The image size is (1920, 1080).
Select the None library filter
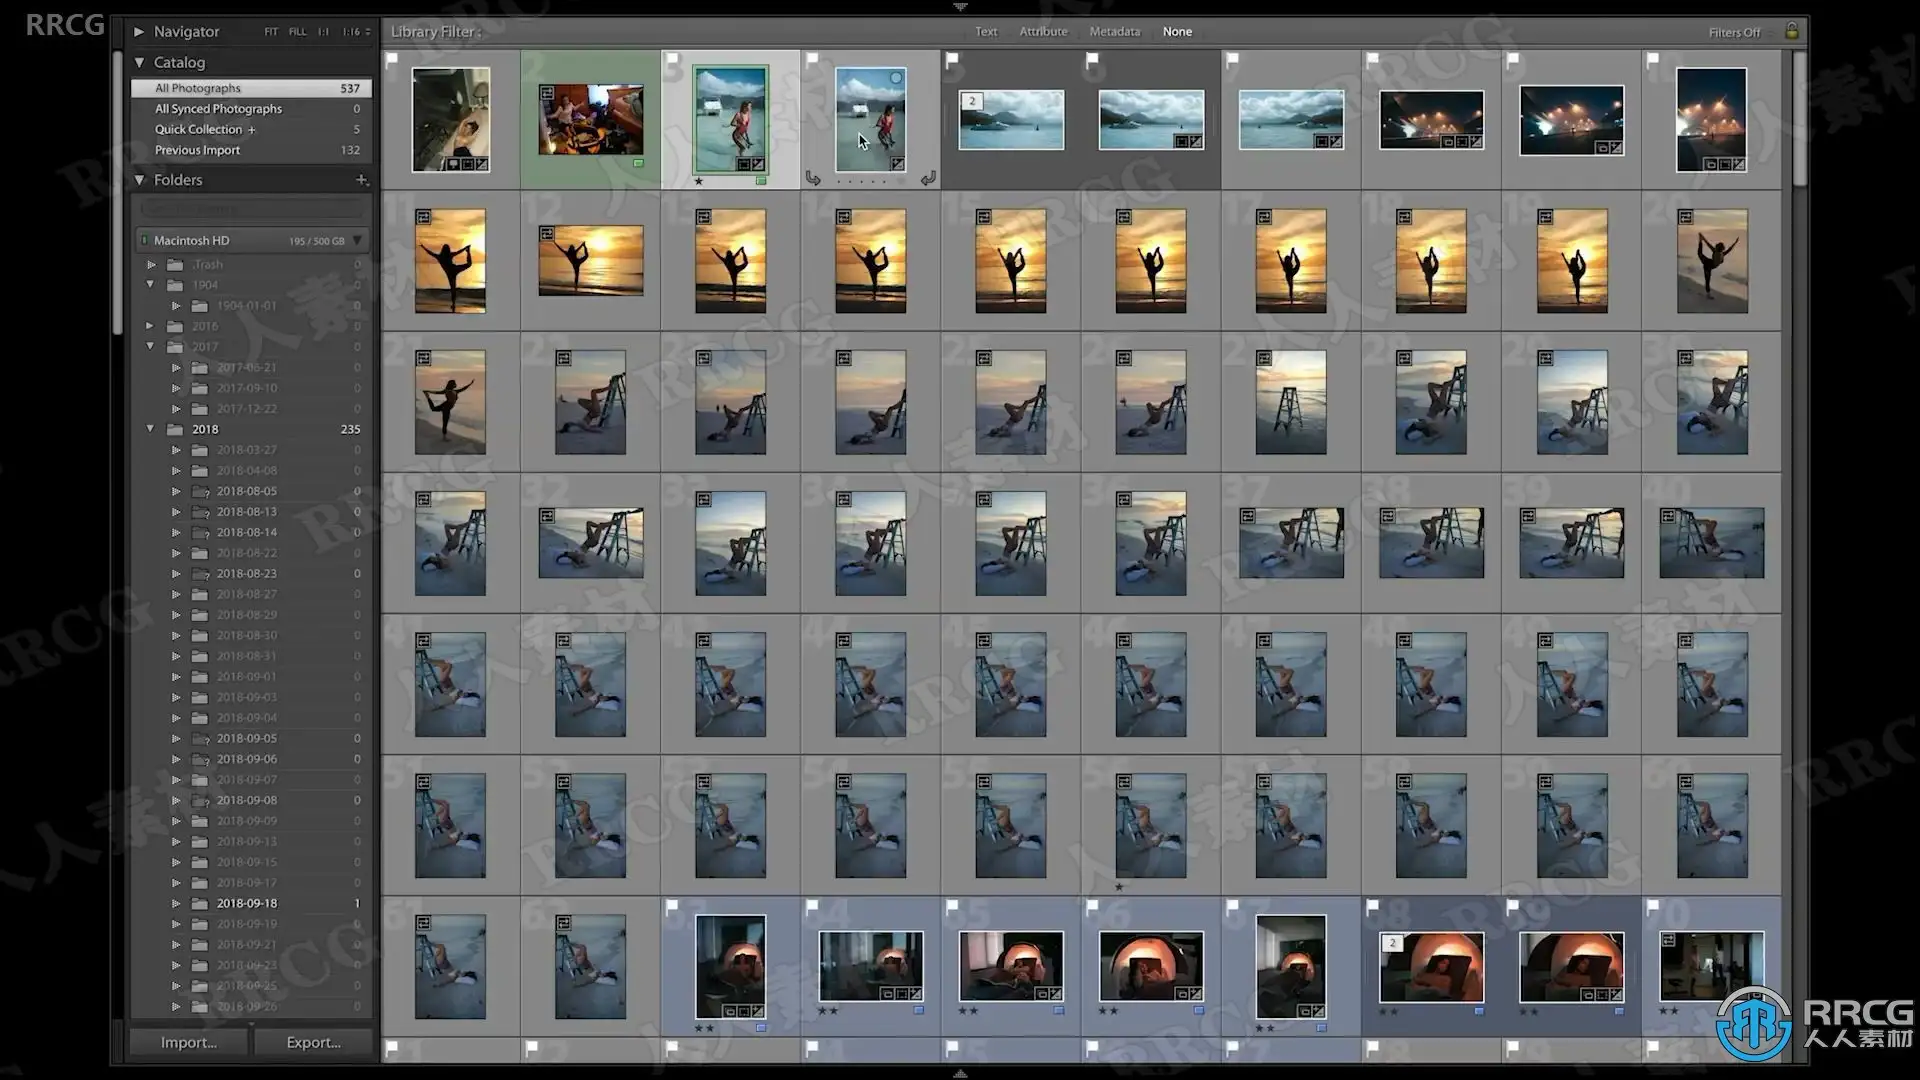[x=1177, y=32]
